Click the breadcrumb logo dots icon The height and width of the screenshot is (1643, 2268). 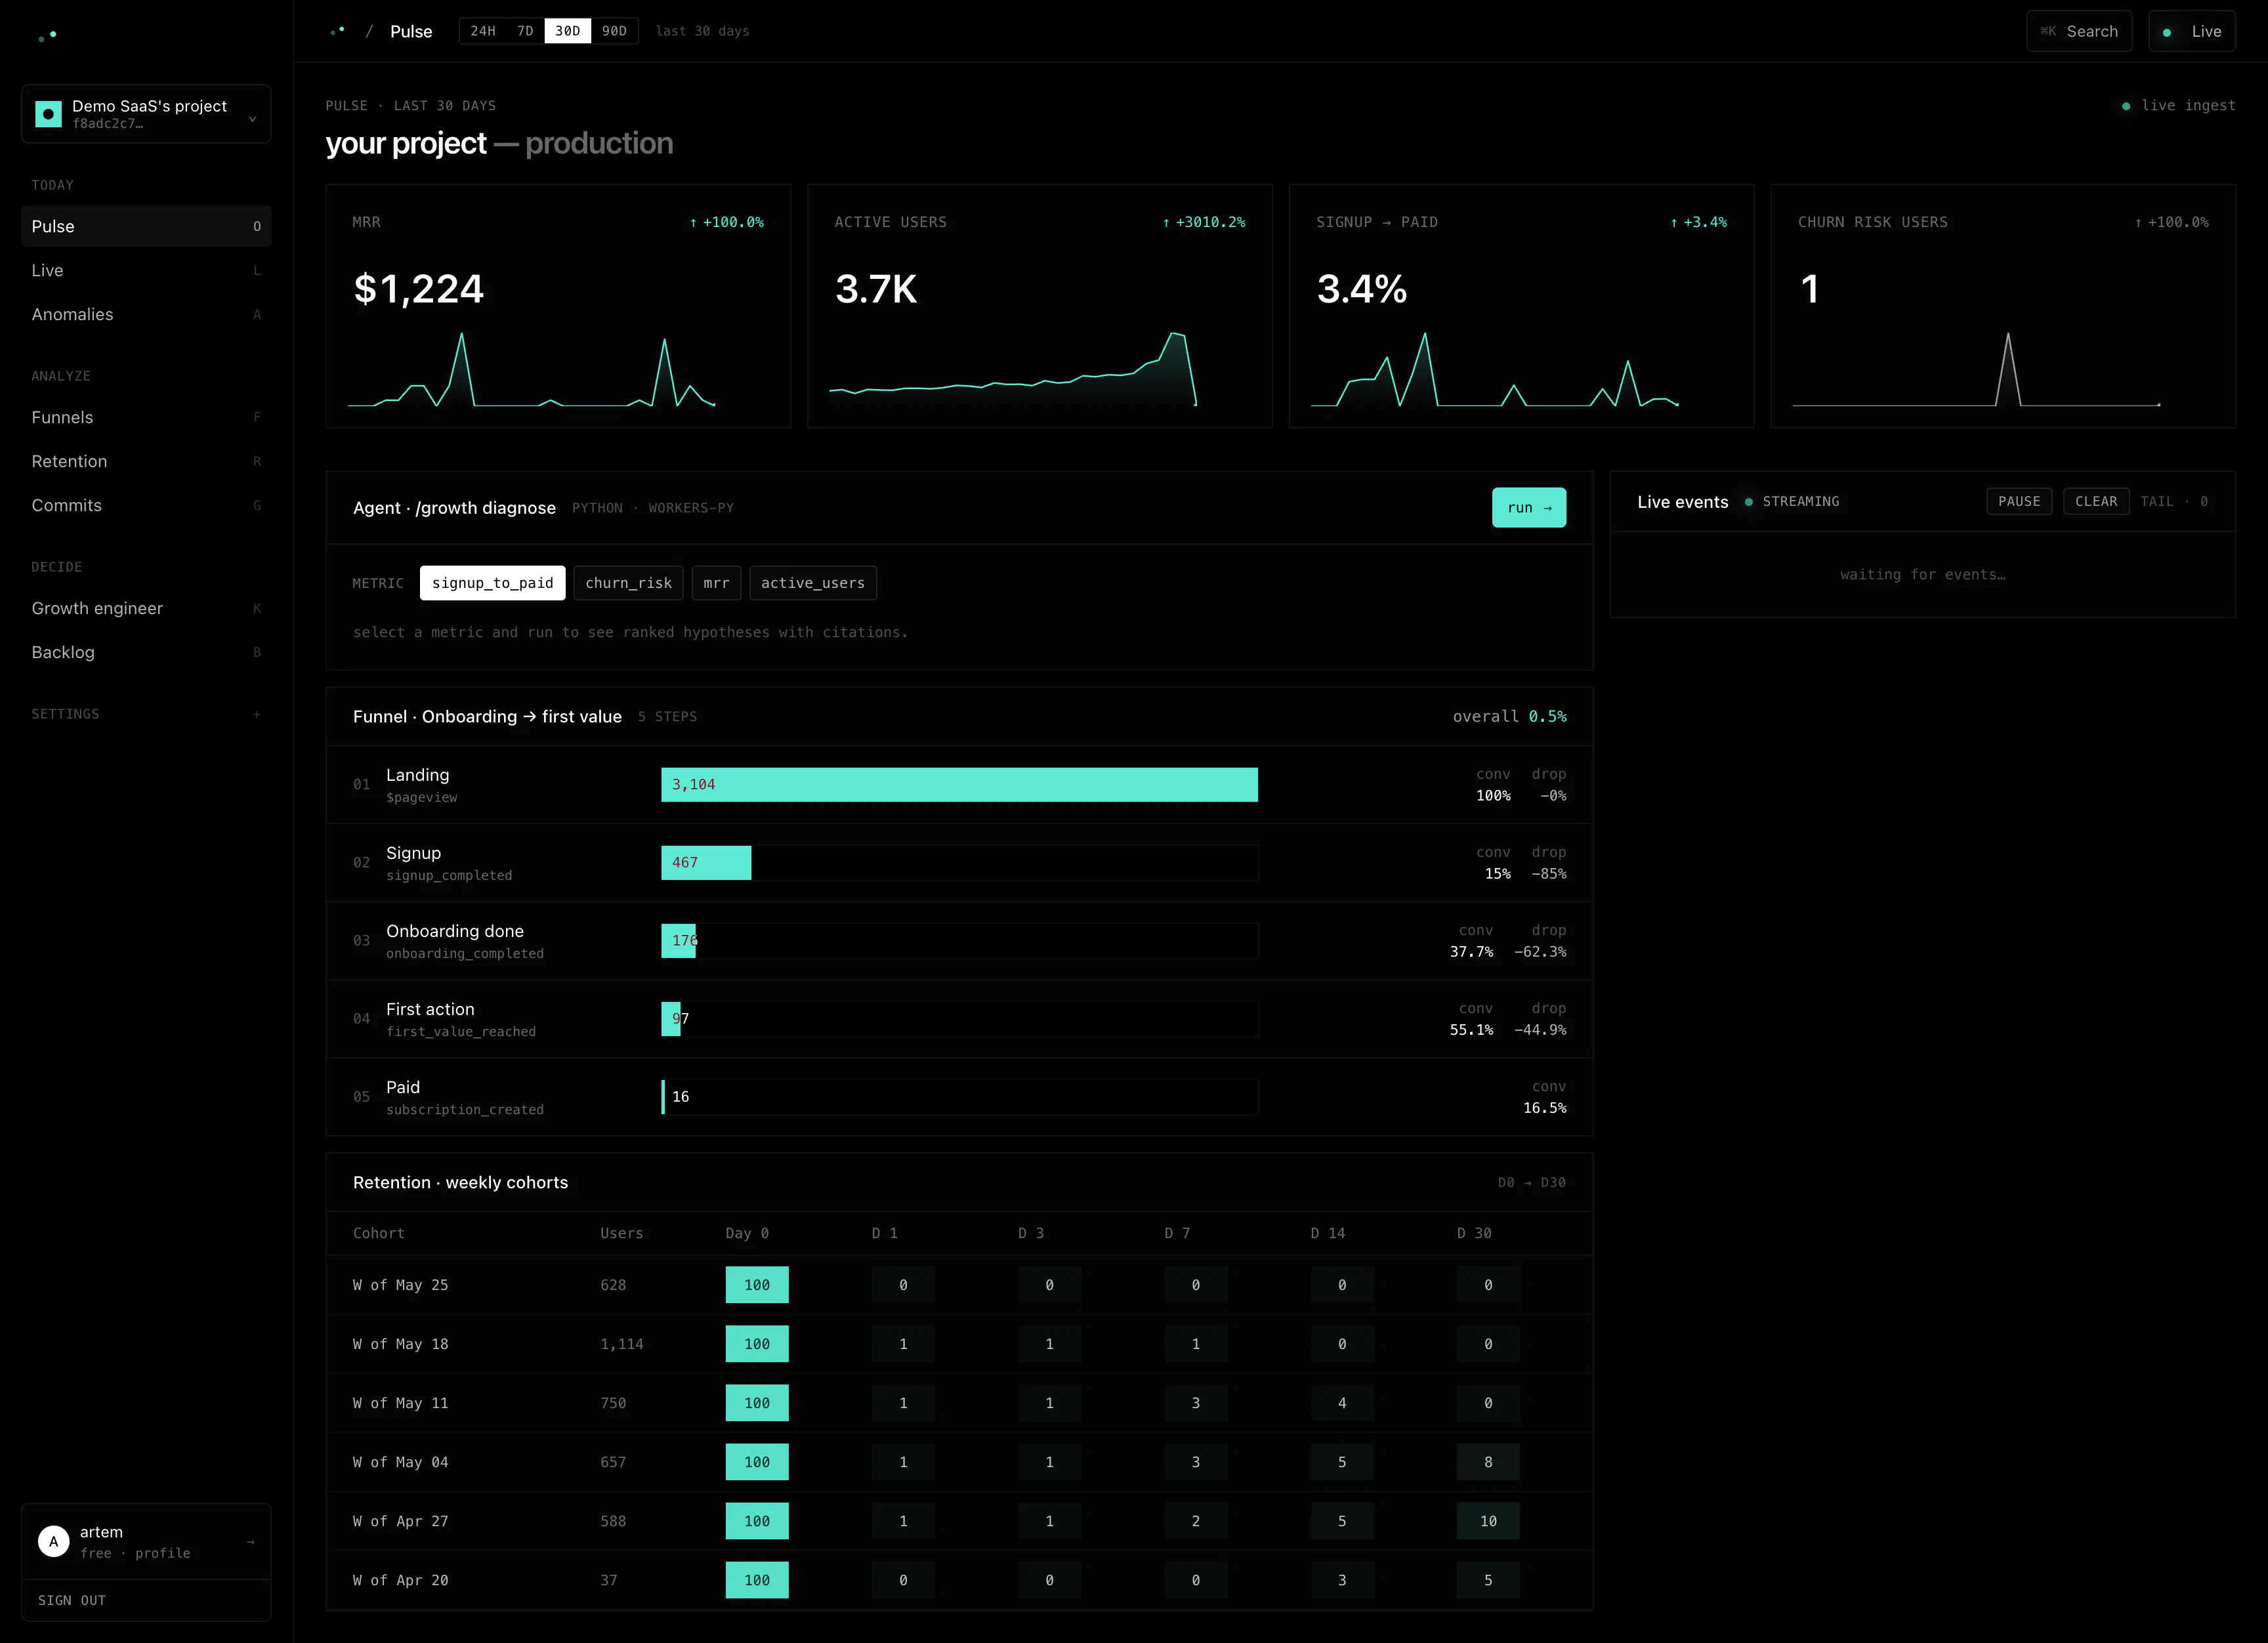click(338, 31)
